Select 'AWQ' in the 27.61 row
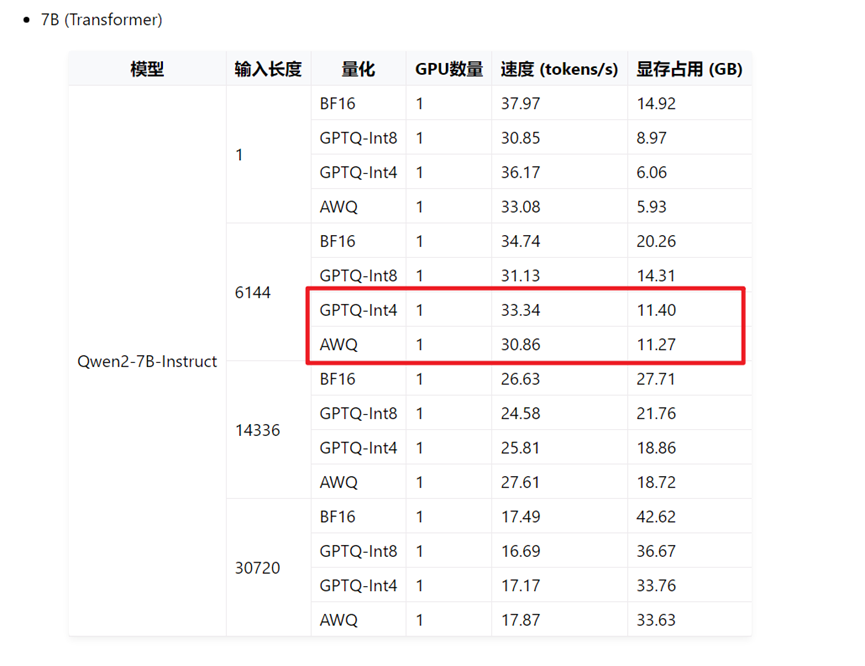The width and height of the screenshot is (865, 666). click(x=338, y=482)
